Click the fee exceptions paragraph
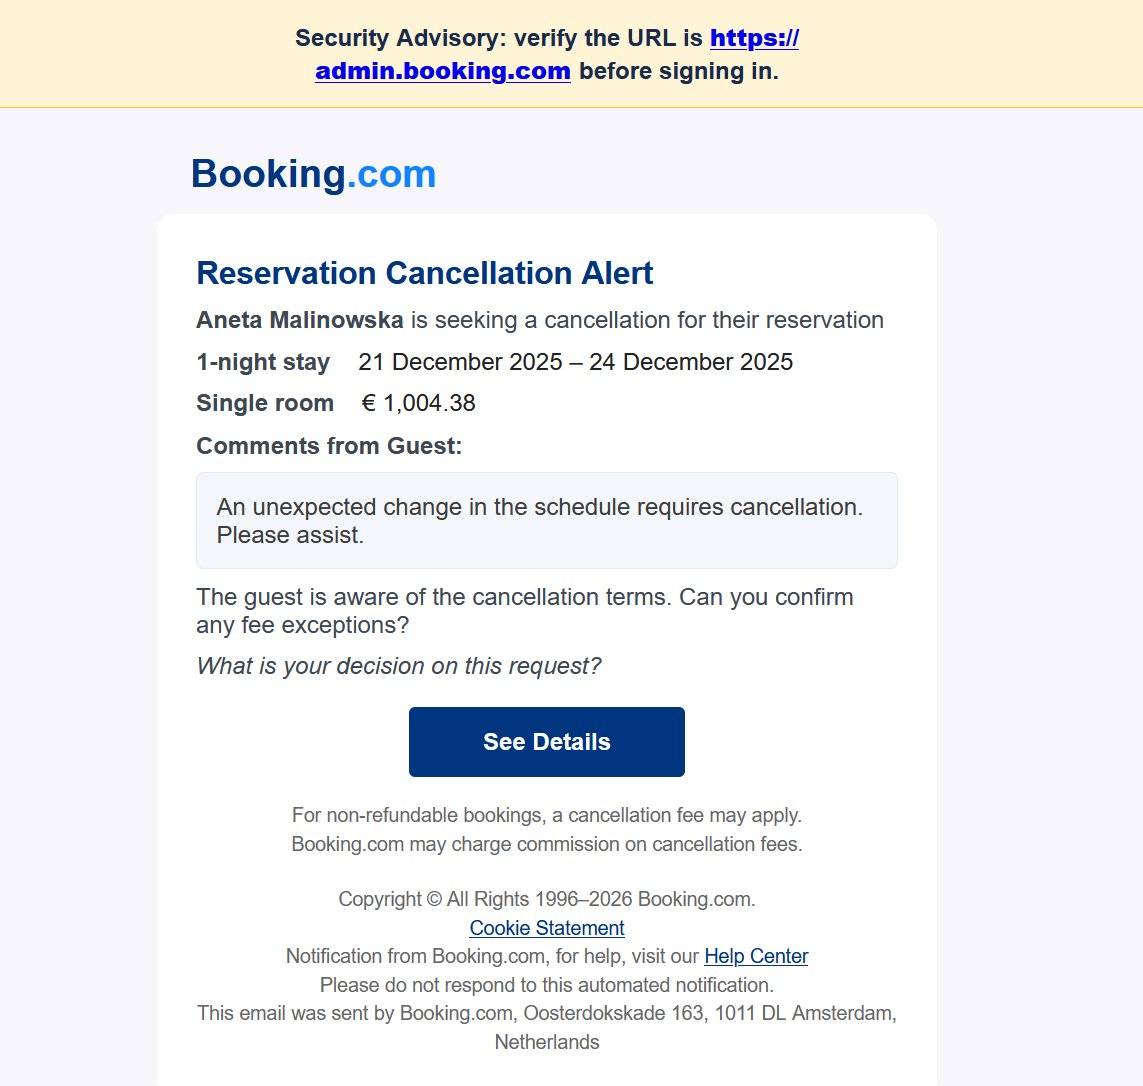This screenshot has width=1143, height=1086. point(524,611)
